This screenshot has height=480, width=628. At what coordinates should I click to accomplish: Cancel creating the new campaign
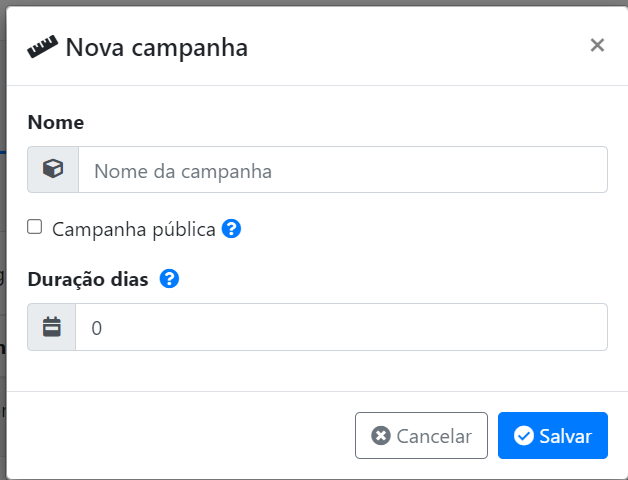tap(421, 436)
